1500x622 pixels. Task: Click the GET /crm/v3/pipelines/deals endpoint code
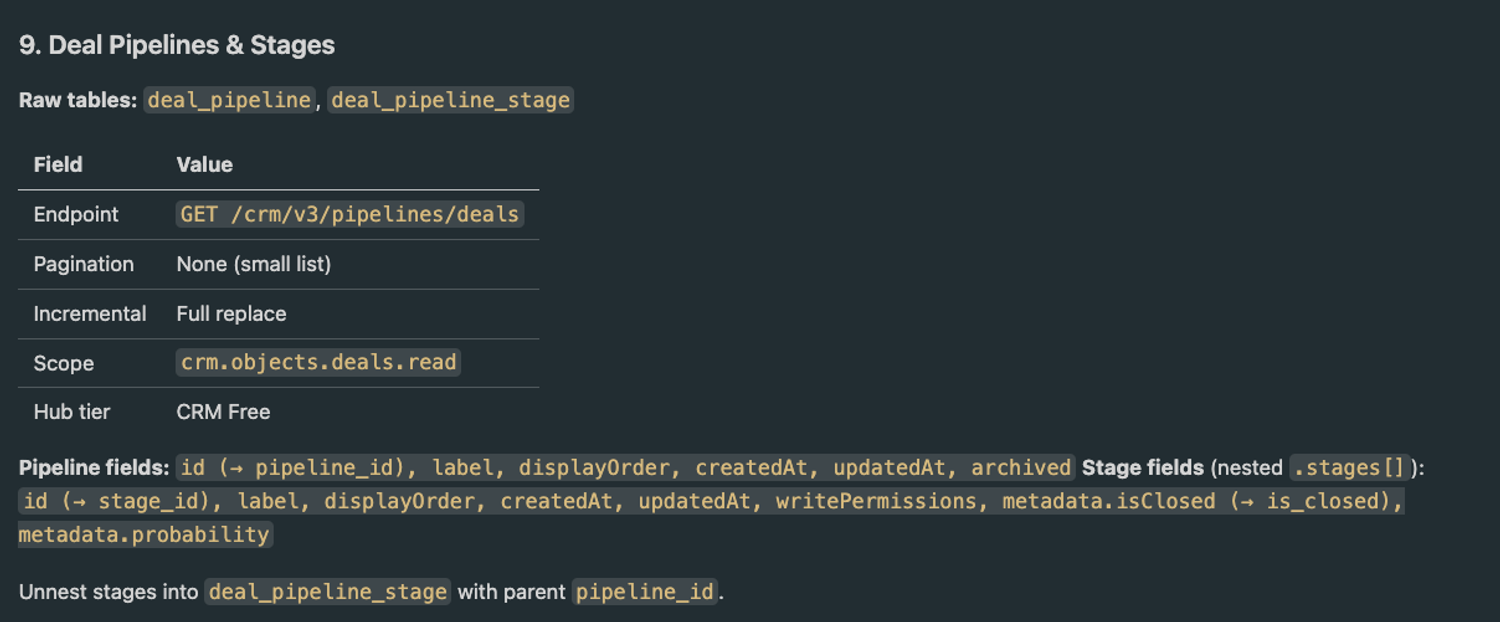[350, 214]
